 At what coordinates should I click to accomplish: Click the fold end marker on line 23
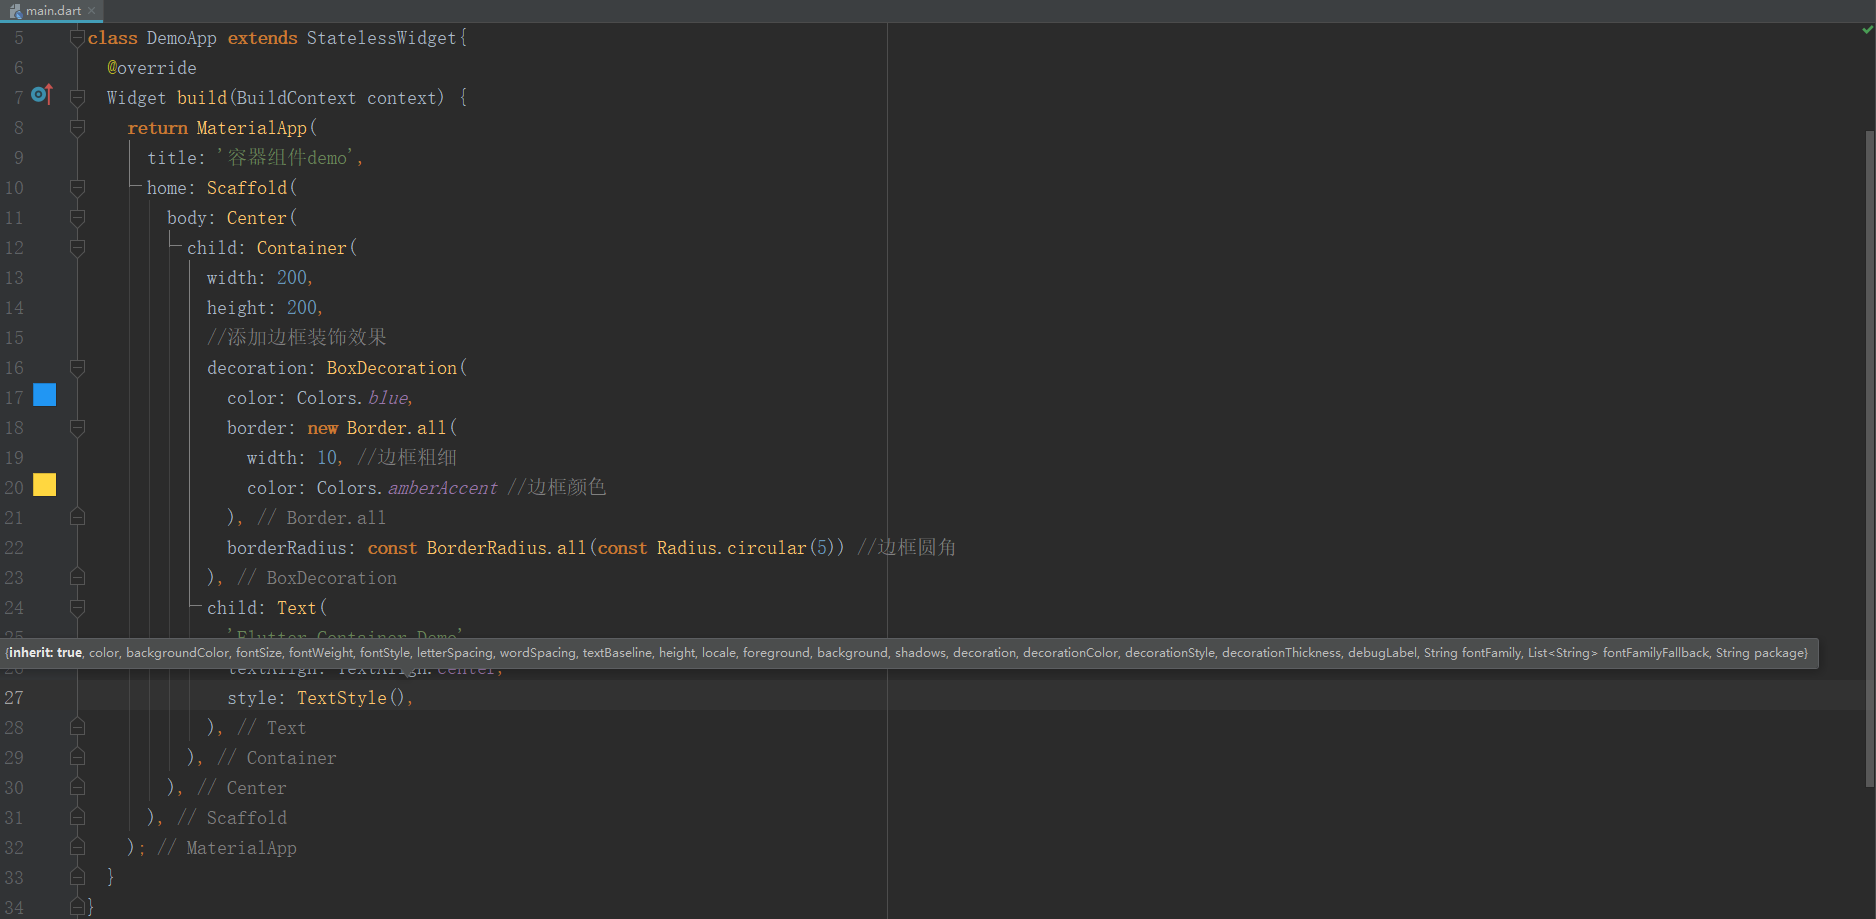coord(77,577)
